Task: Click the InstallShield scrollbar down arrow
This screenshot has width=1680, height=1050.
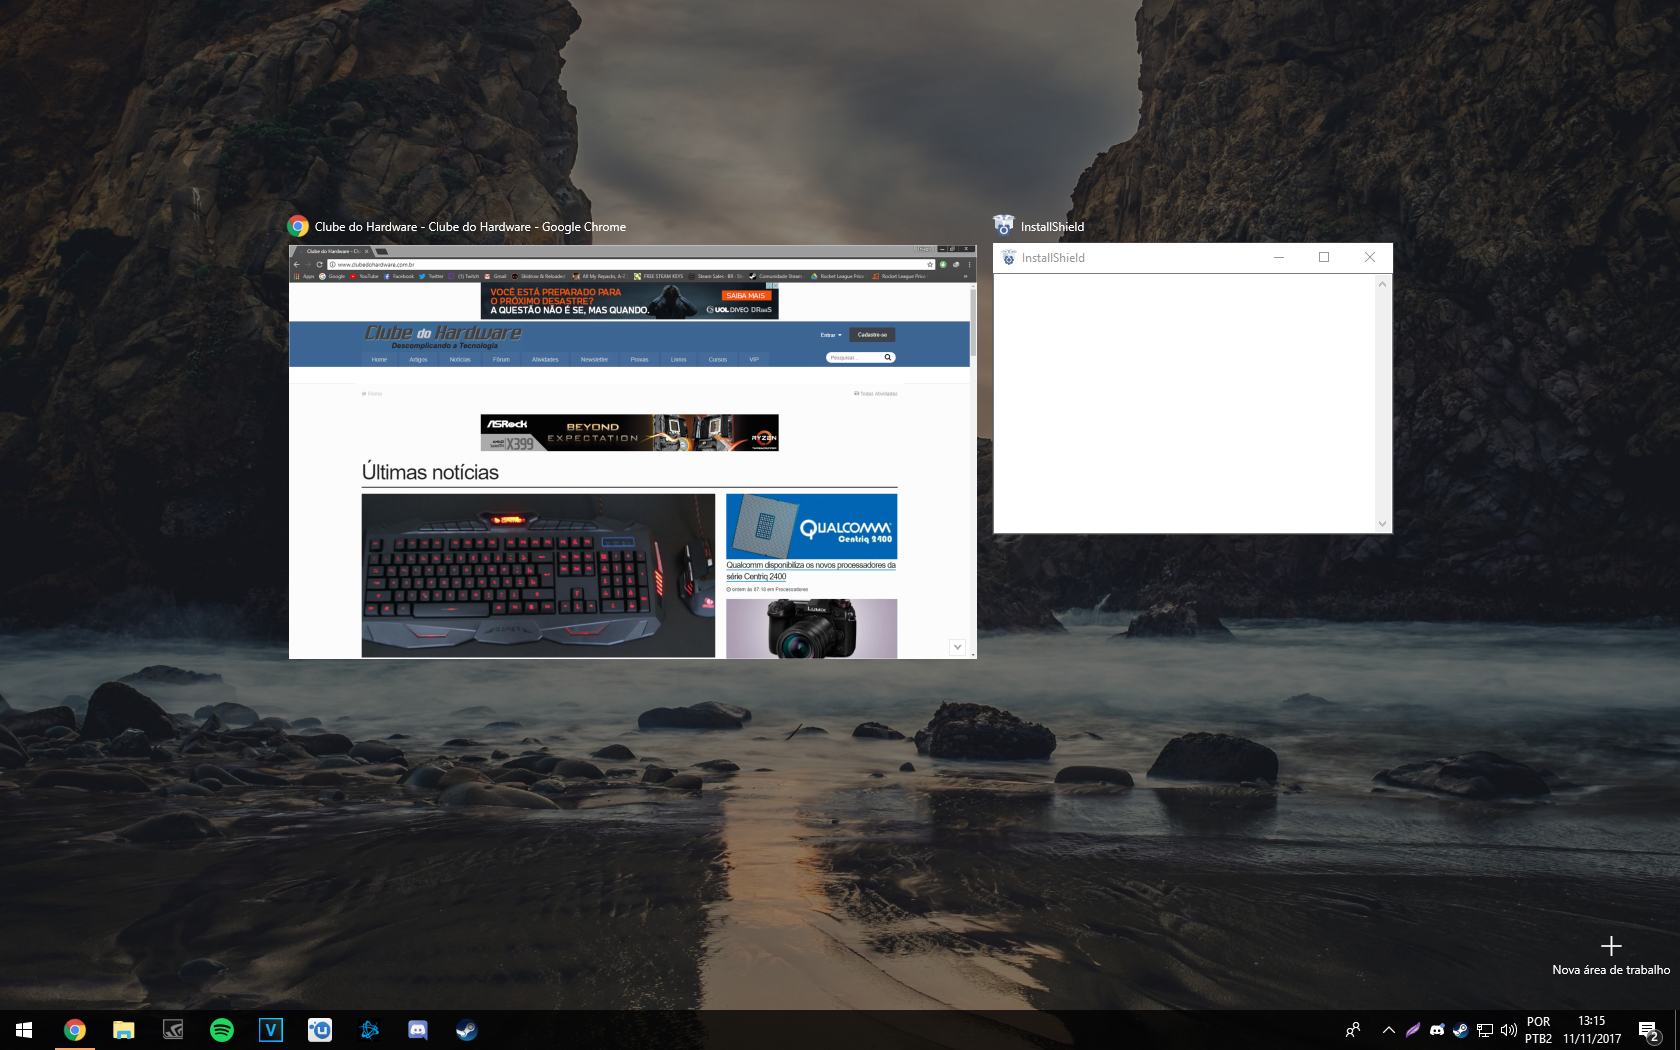Action: pyautogui.click(x=1382, y=523)
